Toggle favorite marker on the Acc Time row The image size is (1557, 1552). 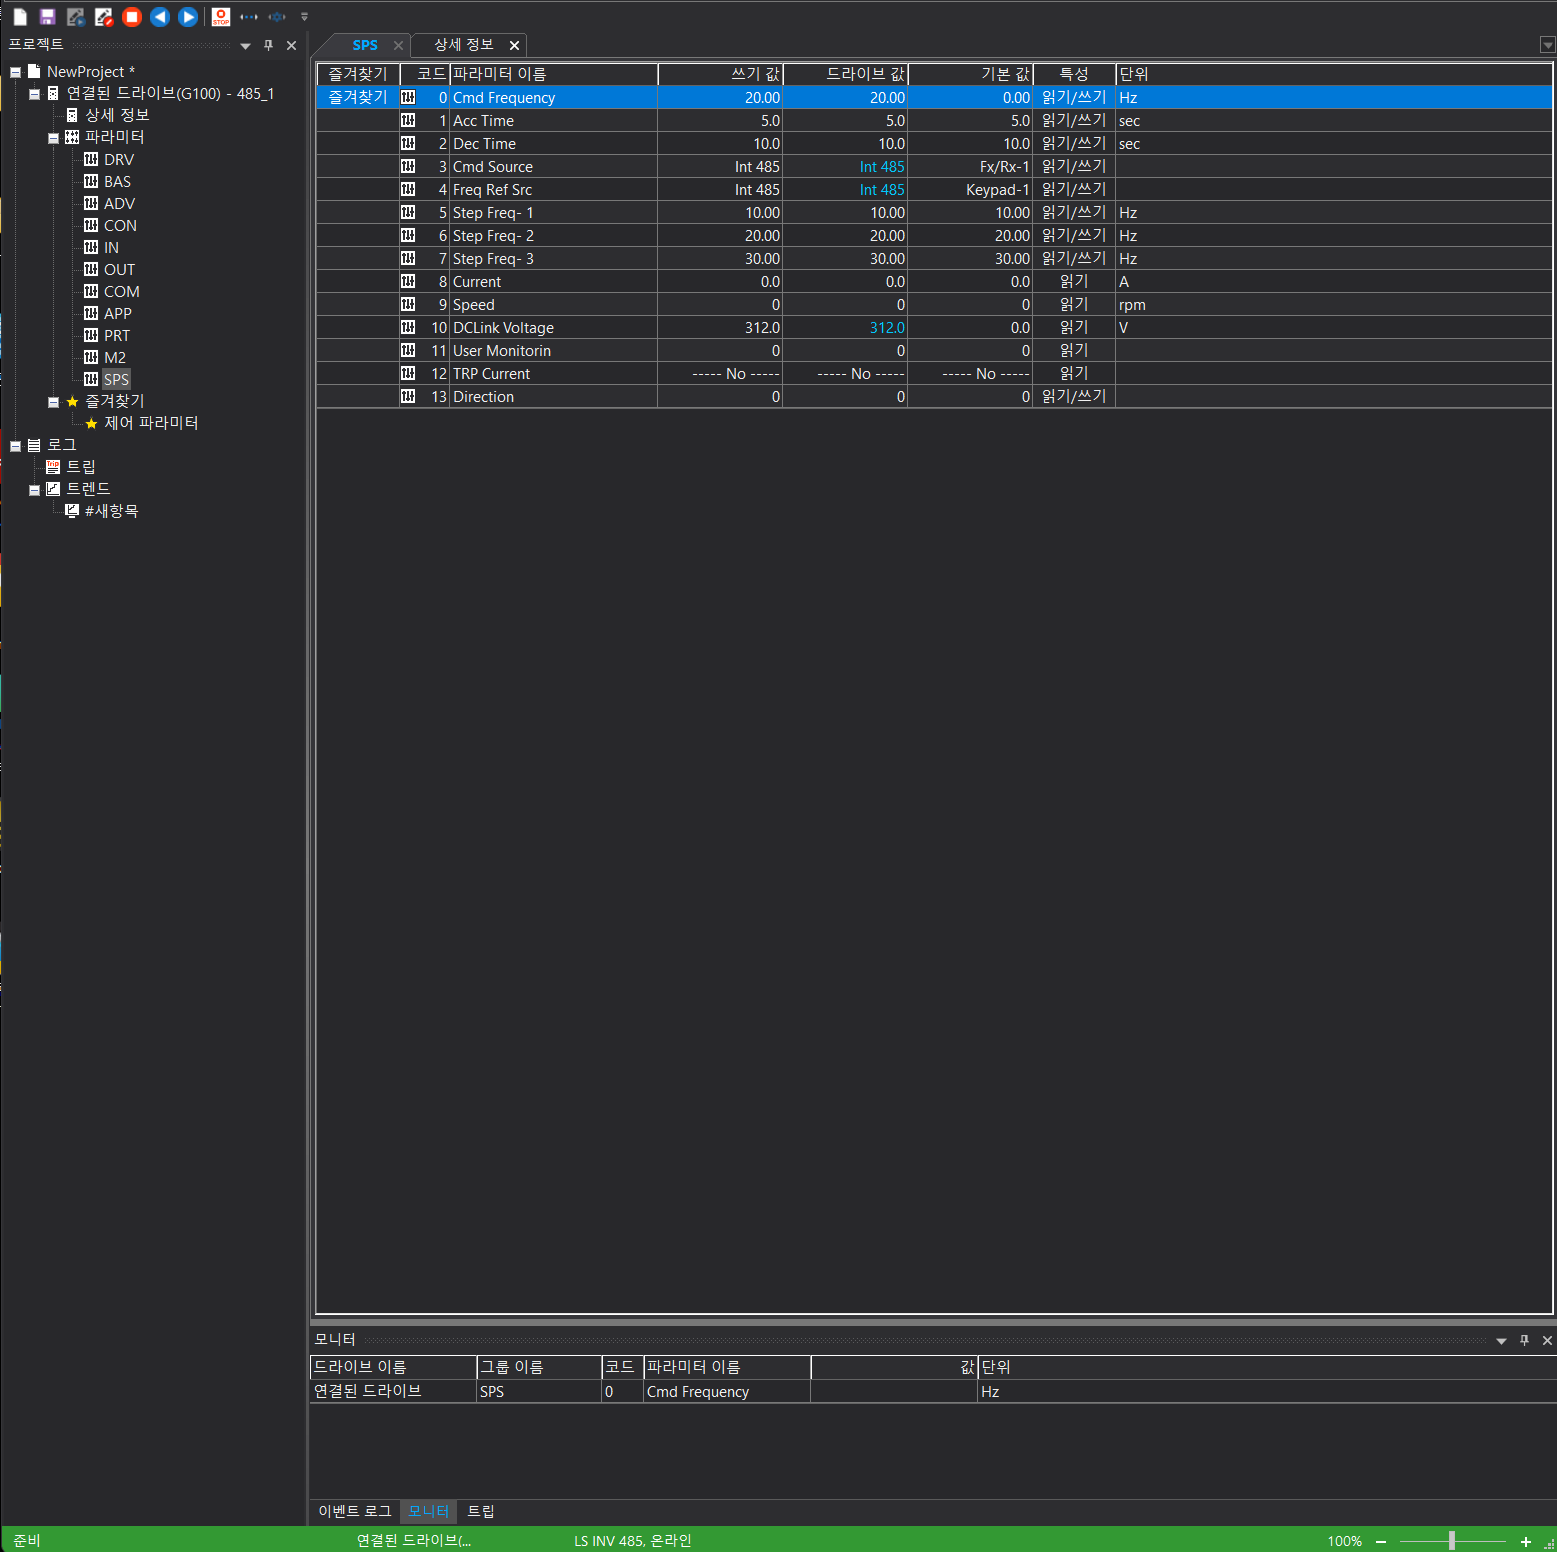point(356,120)
